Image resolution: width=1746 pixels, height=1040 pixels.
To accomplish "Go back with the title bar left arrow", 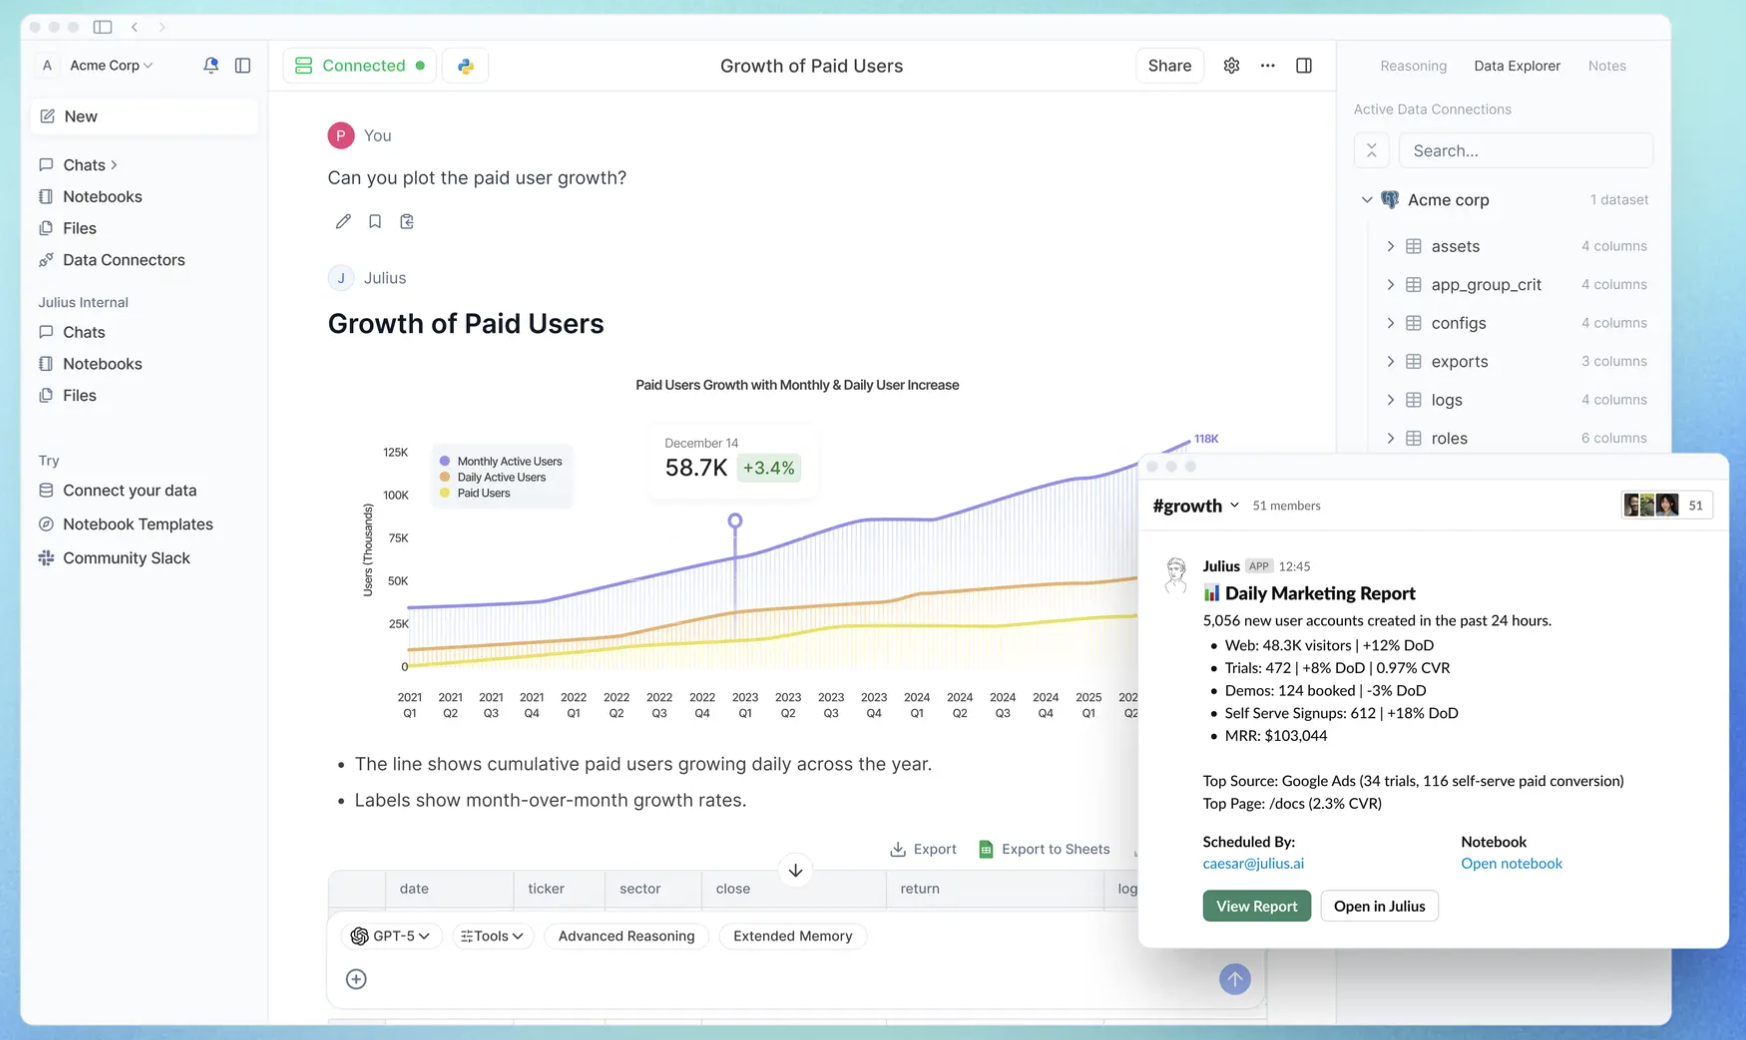I will point(134,27).
